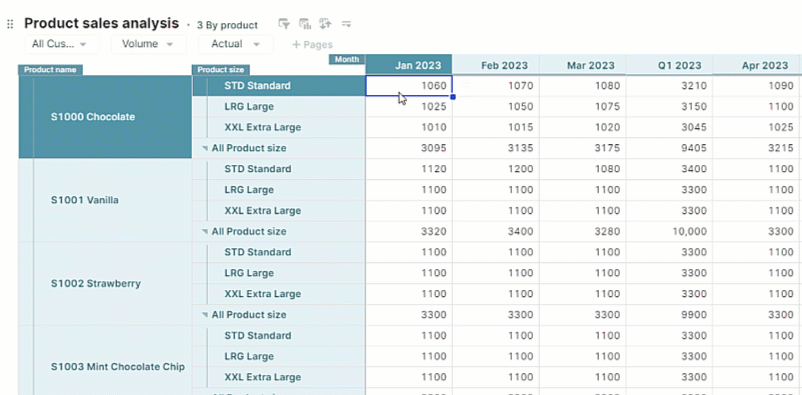Click Chocolate XXL Extra Large Jan cell 1010
This screenshot has height=395, width=802.
click(409, 127)
